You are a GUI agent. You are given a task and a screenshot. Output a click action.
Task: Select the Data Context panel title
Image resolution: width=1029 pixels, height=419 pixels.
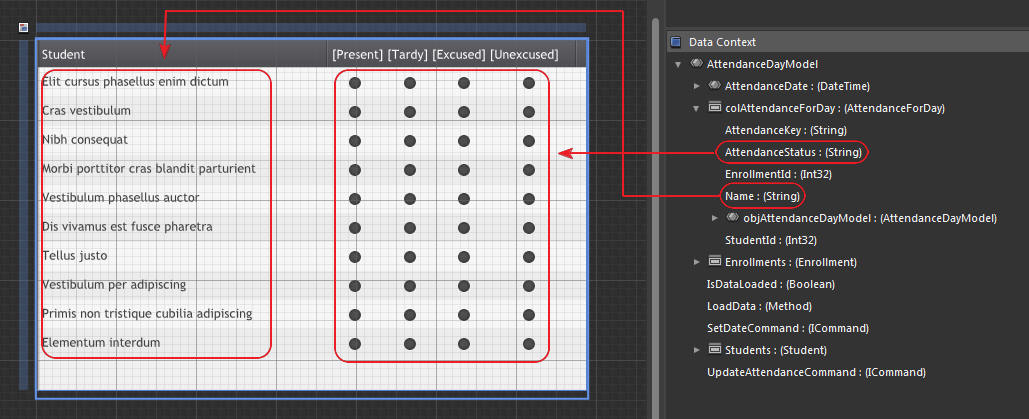tap(722, 42)
